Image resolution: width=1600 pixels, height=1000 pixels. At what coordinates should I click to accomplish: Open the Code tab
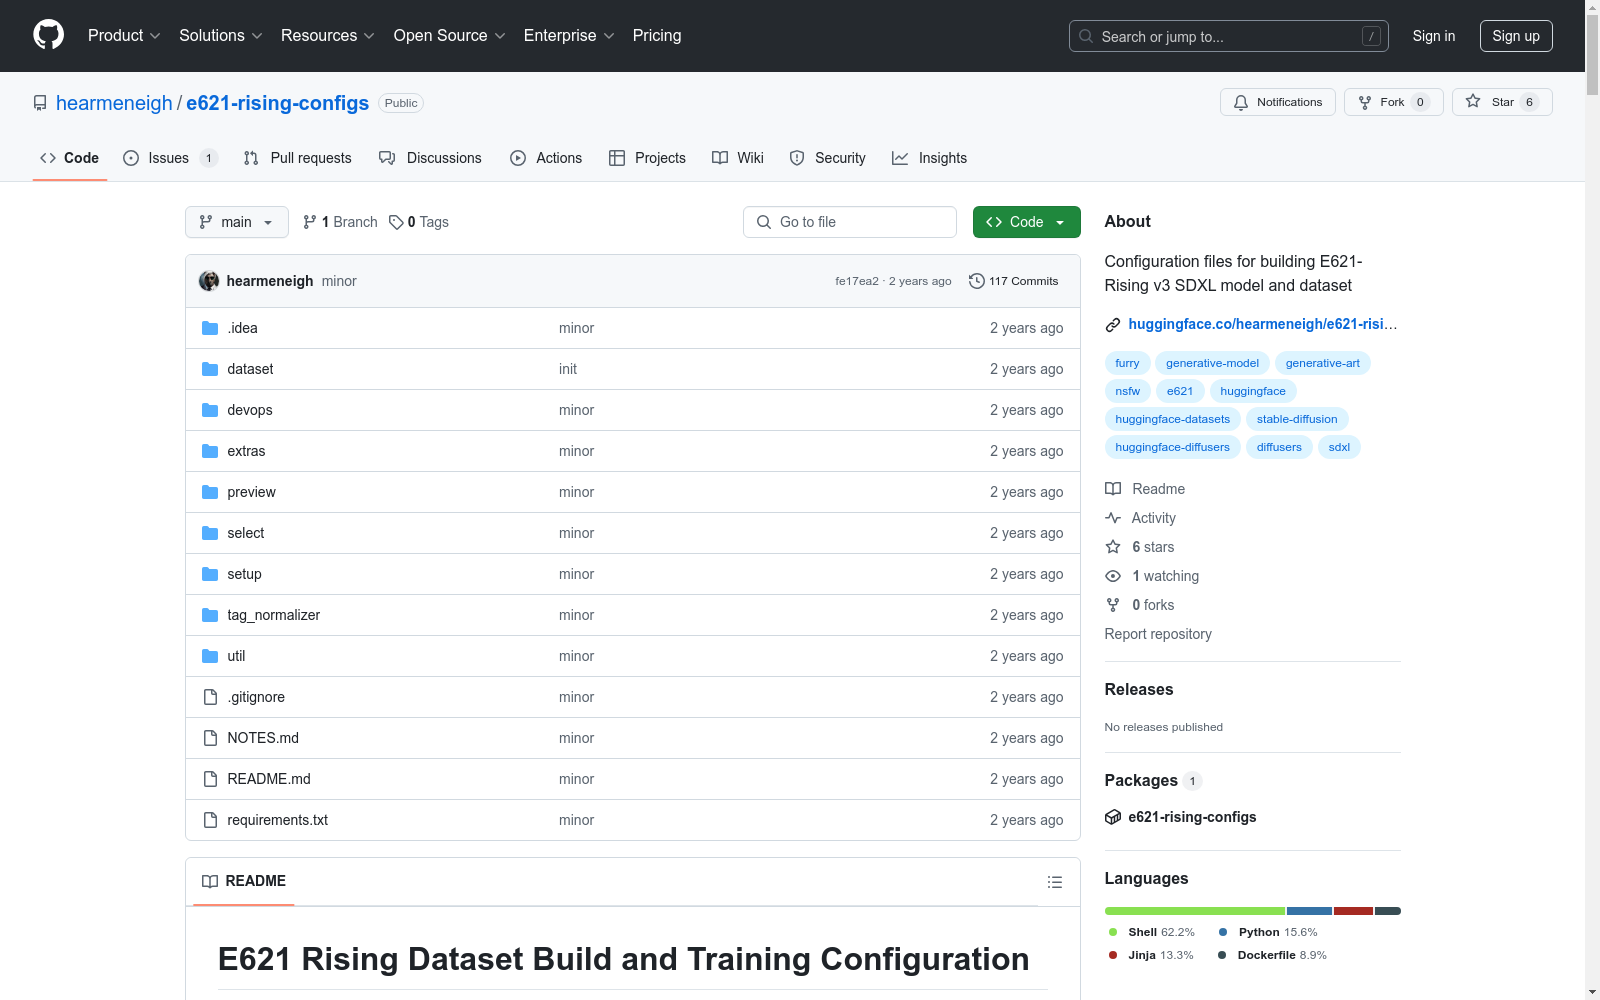70,158
